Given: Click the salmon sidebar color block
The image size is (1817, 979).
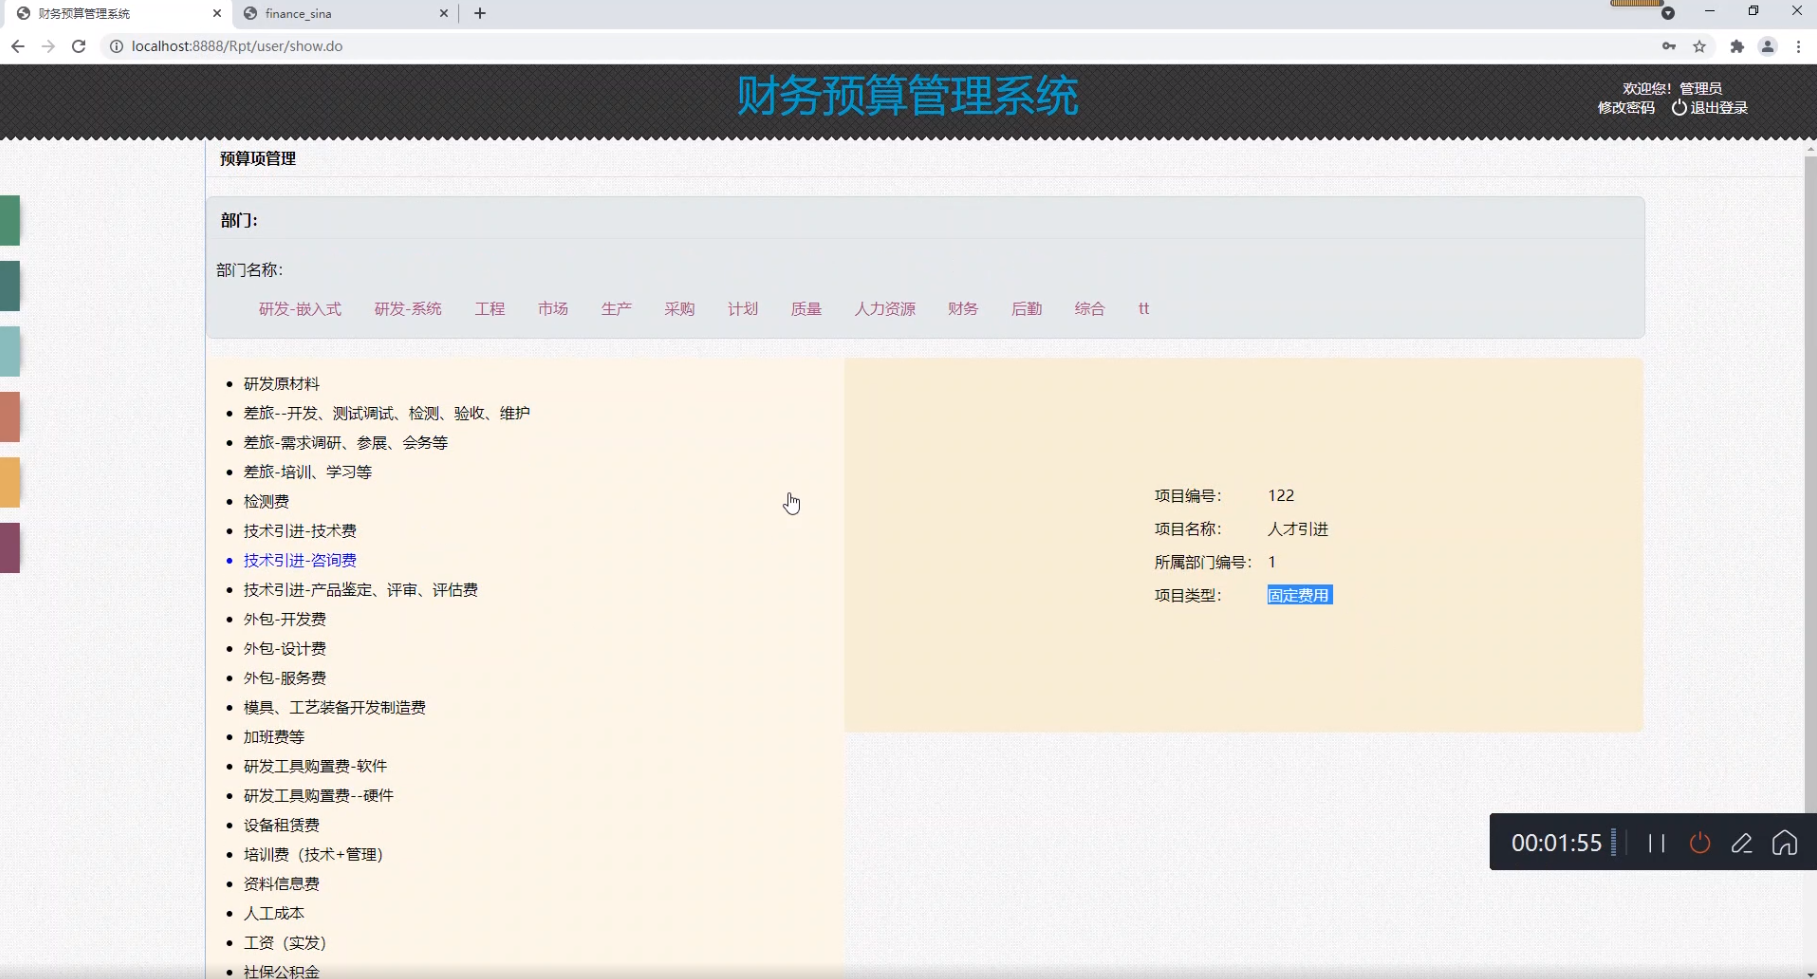Looking at the screenshot, I should tap(10, 417).
